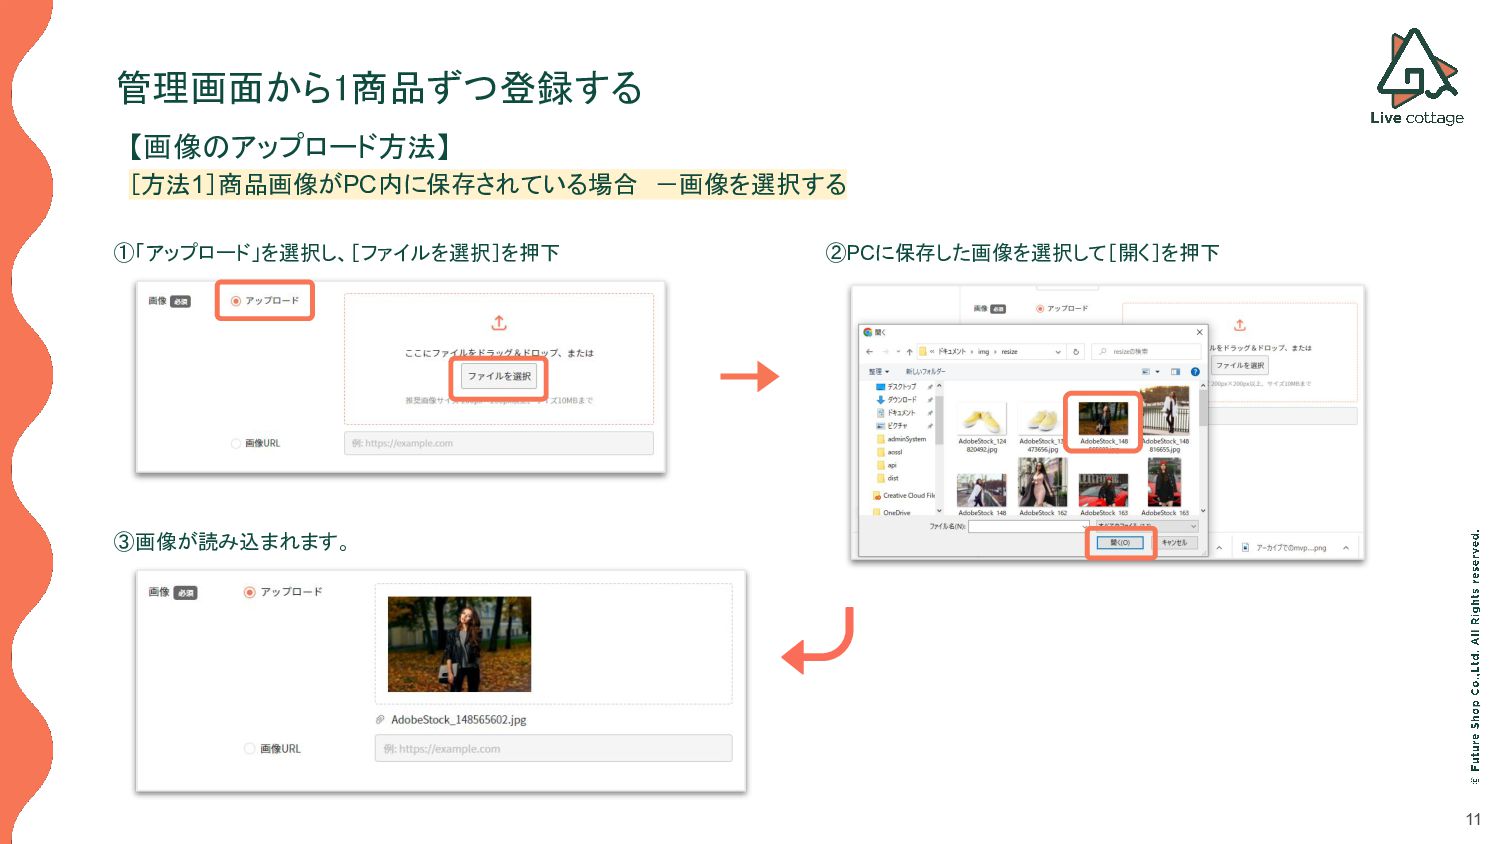Select Creative Cloud Files in sidebar
The width and height of the screenshot is (1500, 844).
[x=904, y=495]
